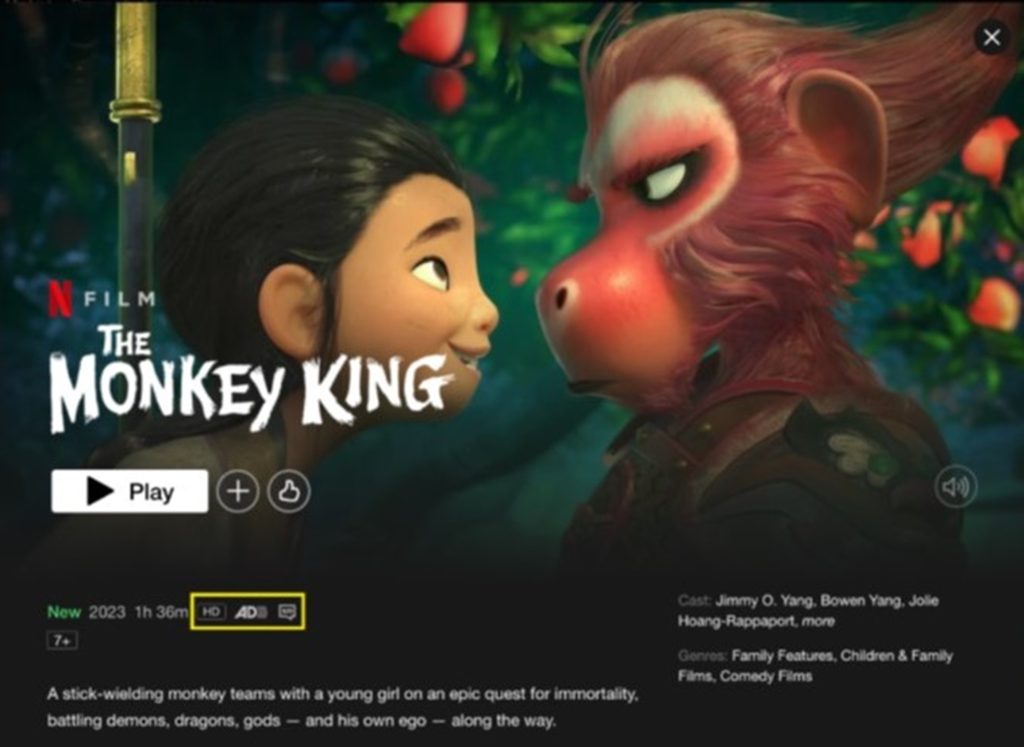Rate the film with thumbs up icon

point(289,491)
